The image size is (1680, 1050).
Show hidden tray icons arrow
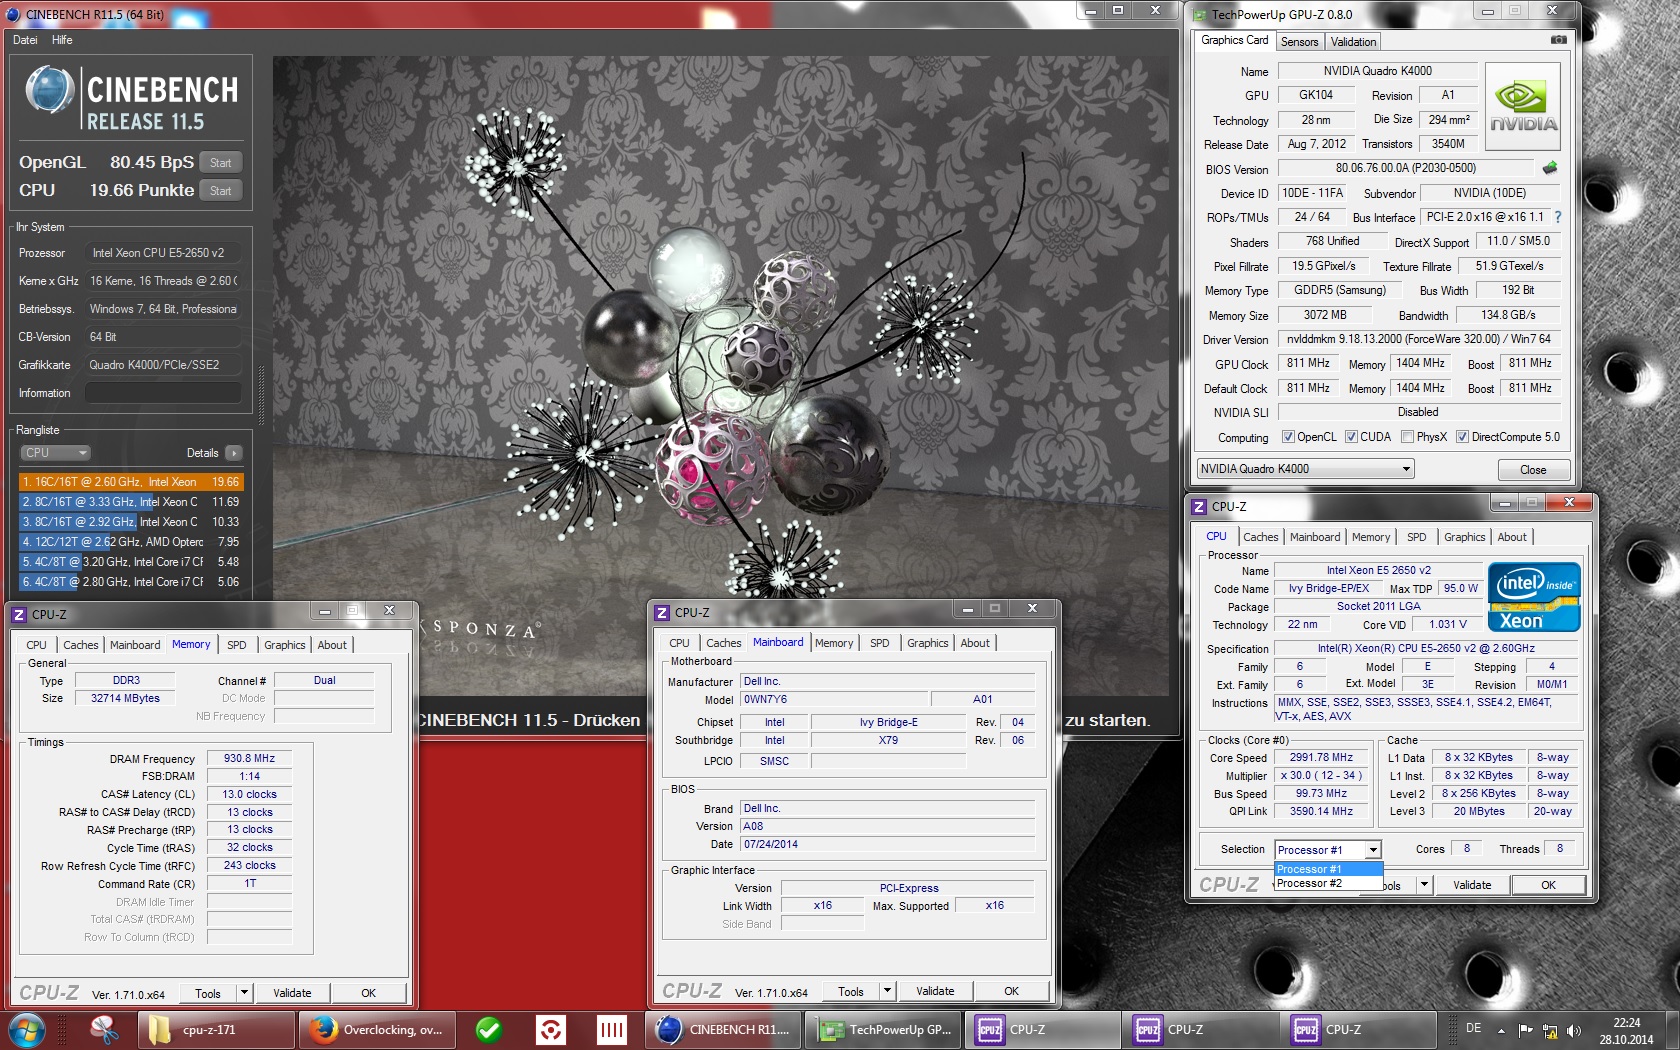(x=1501, y=1030)
